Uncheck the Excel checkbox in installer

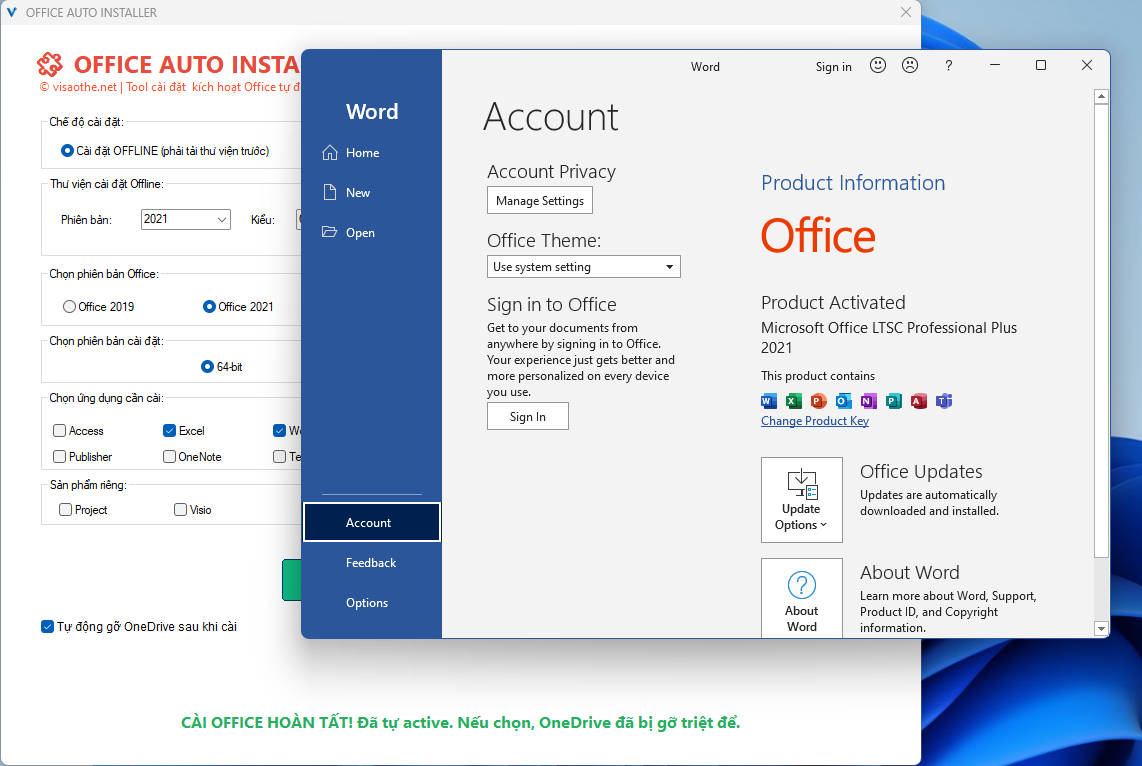coord(169,430)
